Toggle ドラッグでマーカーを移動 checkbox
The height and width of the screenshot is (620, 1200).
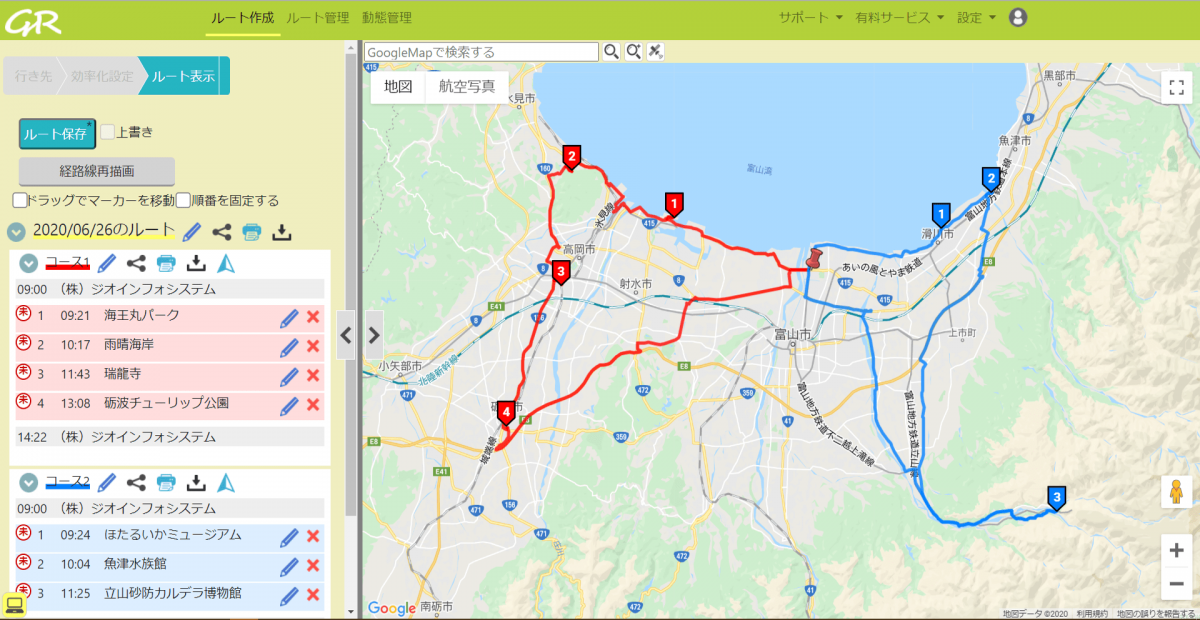(20, 200)
